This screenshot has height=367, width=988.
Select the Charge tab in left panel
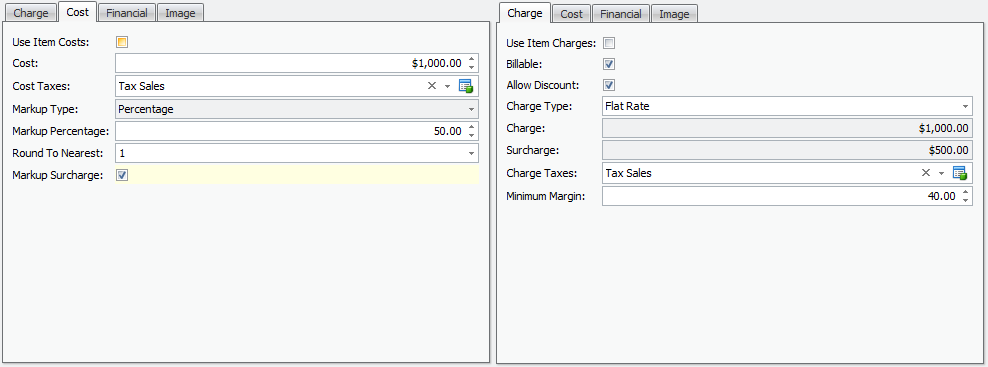pos(31,13)
